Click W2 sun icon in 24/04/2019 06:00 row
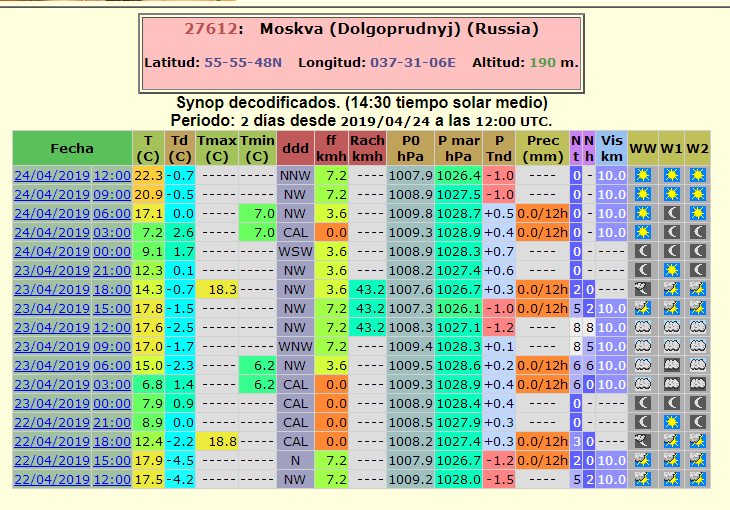 (697, 214)
